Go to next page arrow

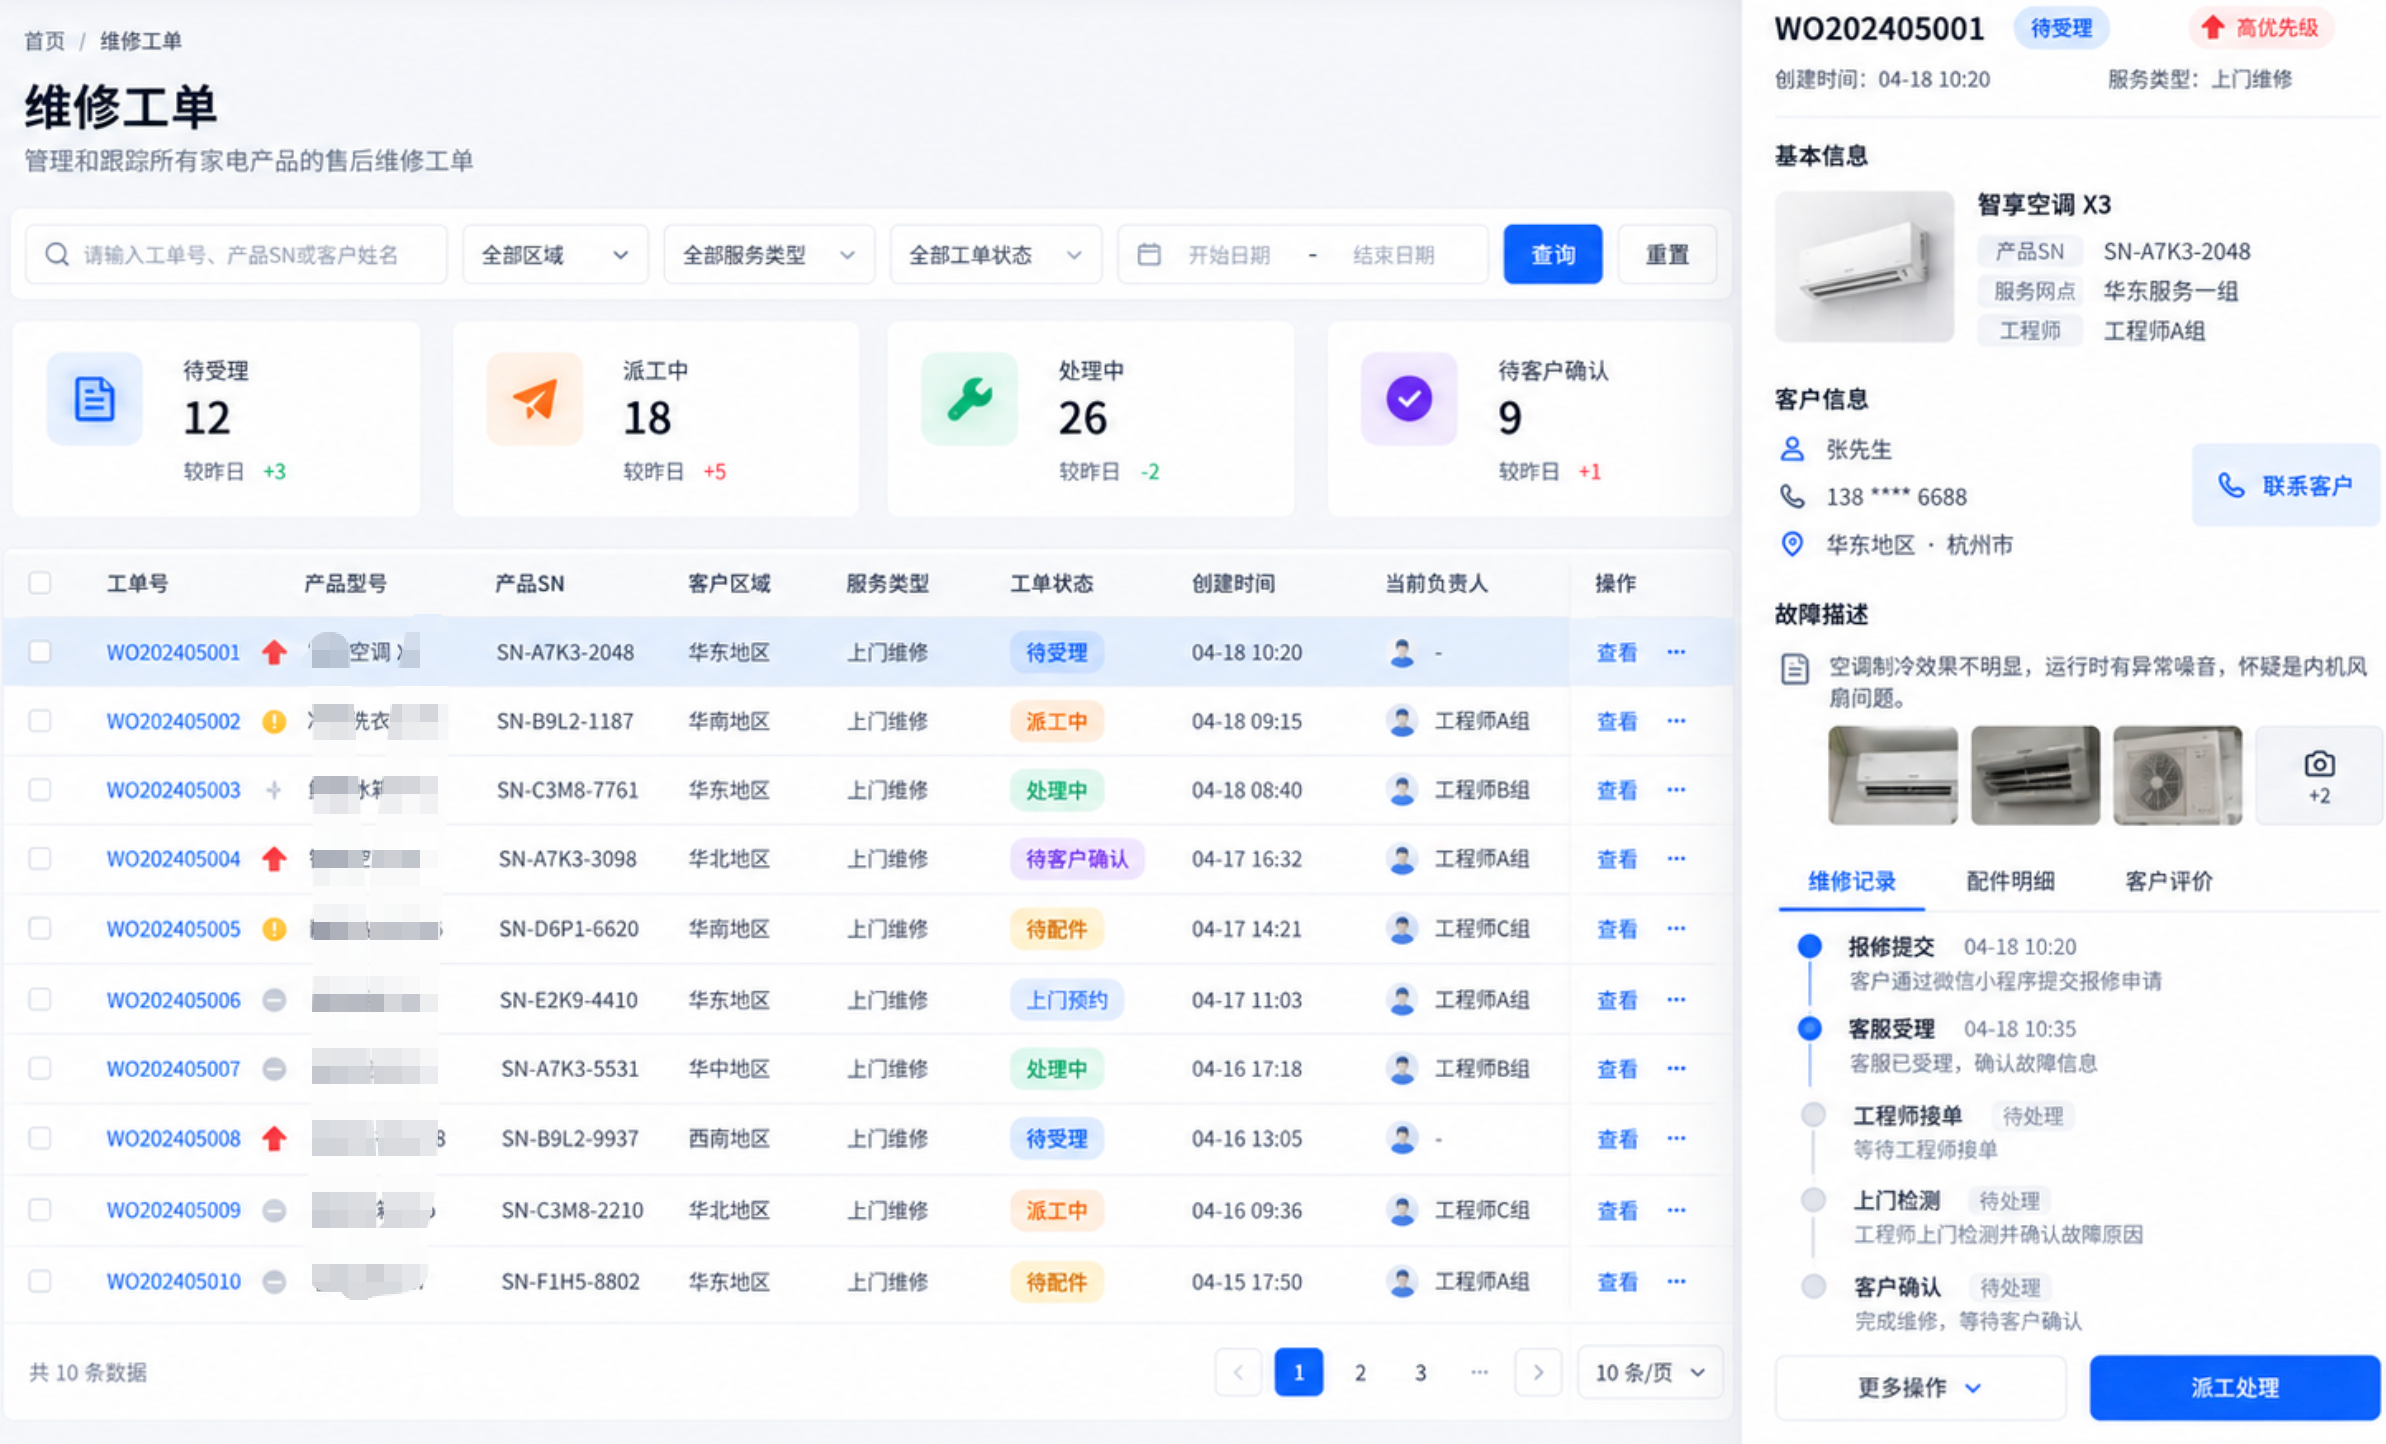pyautogui.click(x=1538, y=1372)
